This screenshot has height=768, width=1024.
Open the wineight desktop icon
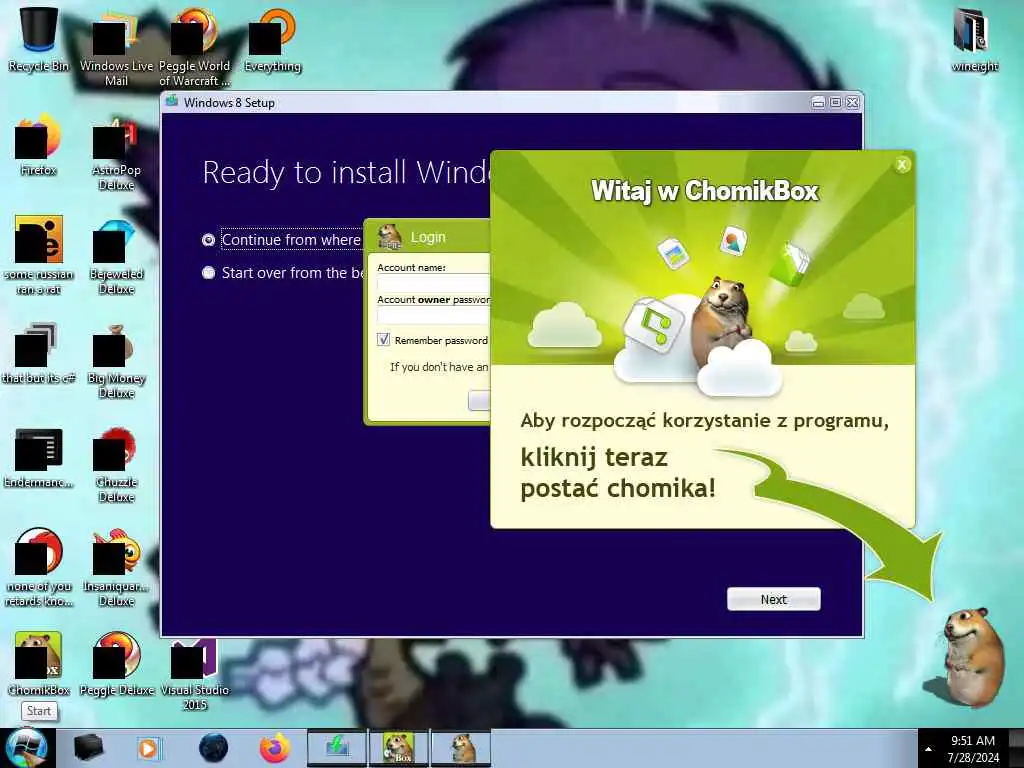(974, 40)
